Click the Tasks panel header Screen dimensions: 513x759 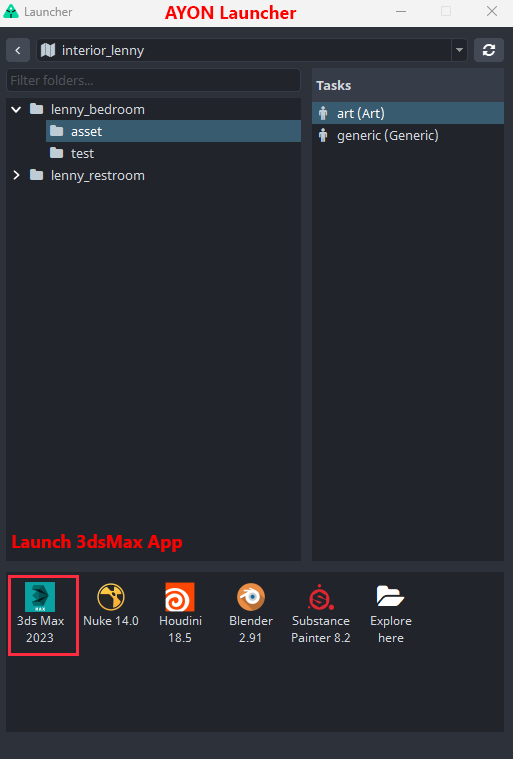click(408, 85)
